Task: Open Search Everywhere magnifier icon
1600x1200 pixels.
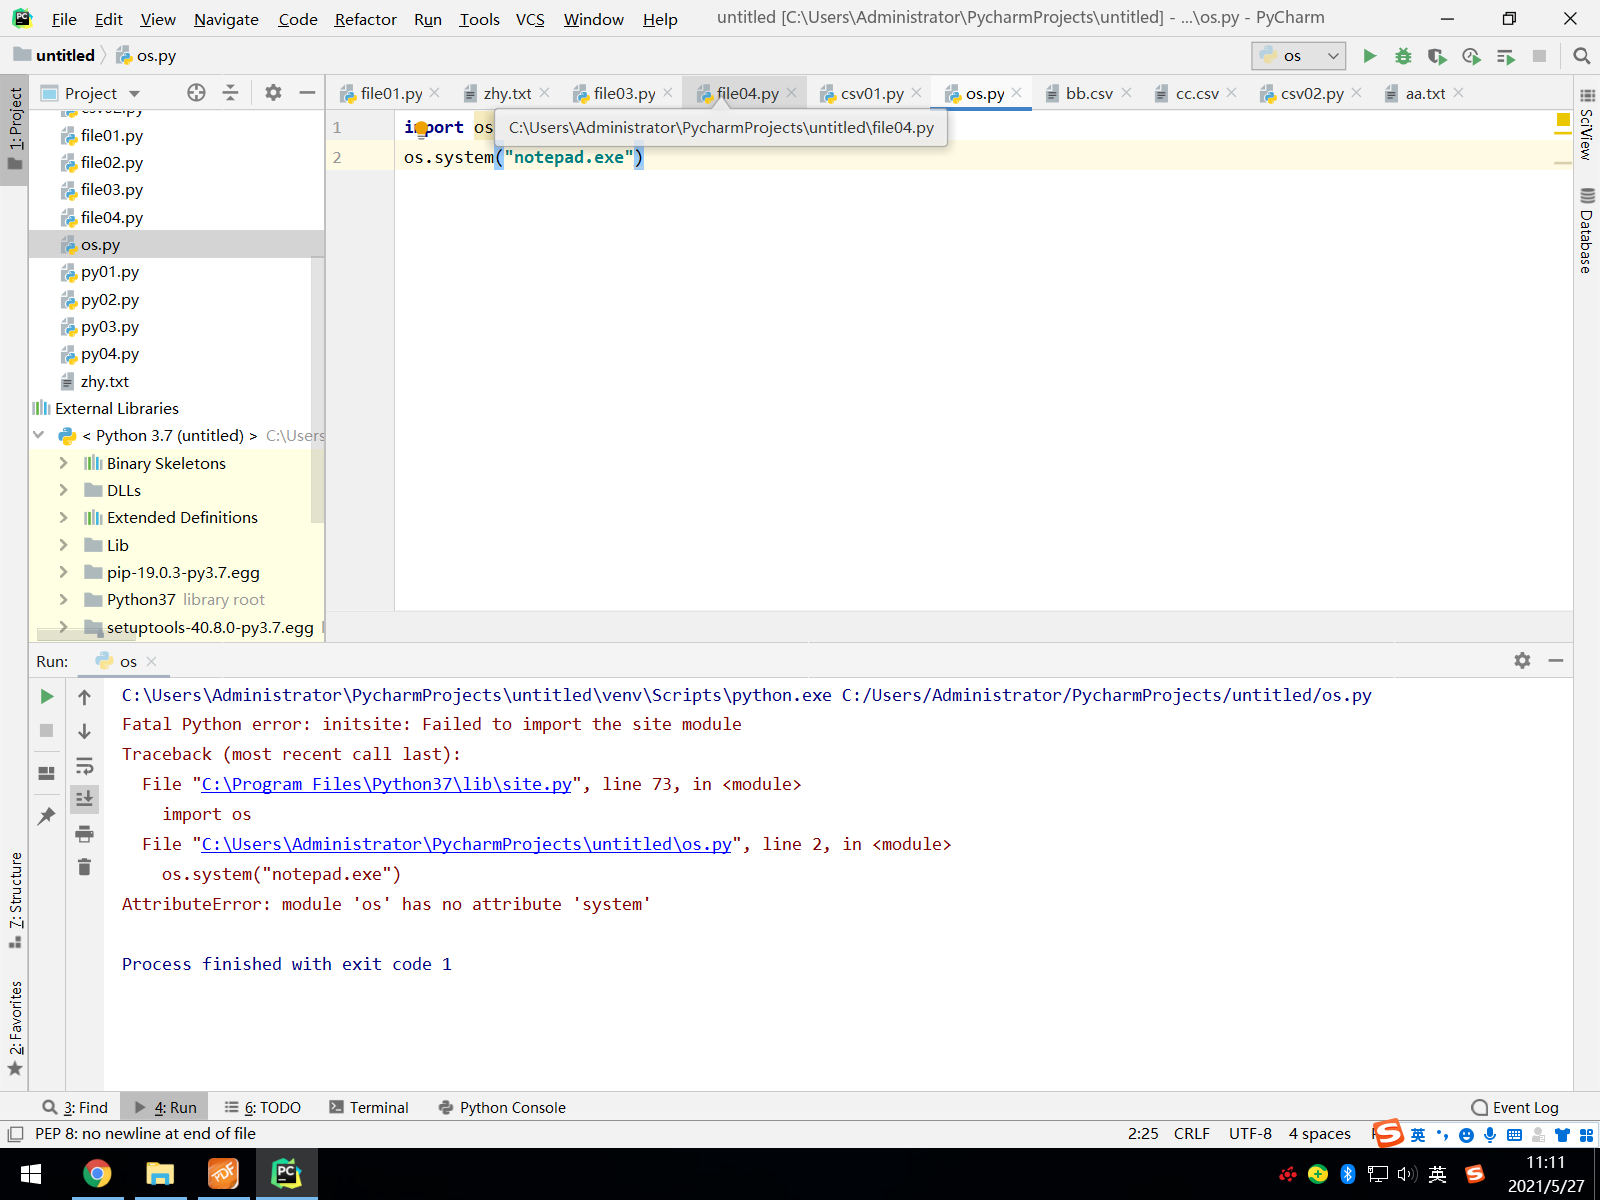Action: coord(1581,56)
